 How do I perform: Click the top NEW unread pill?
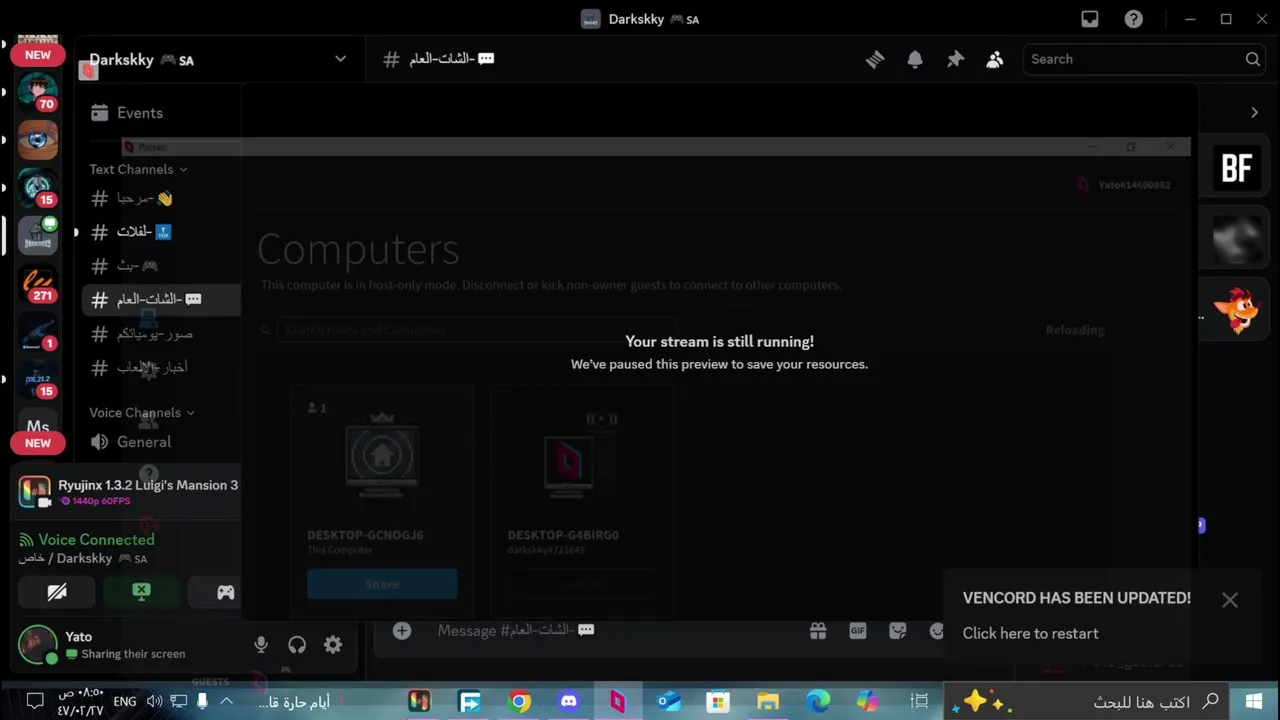[x=38, y=55]
